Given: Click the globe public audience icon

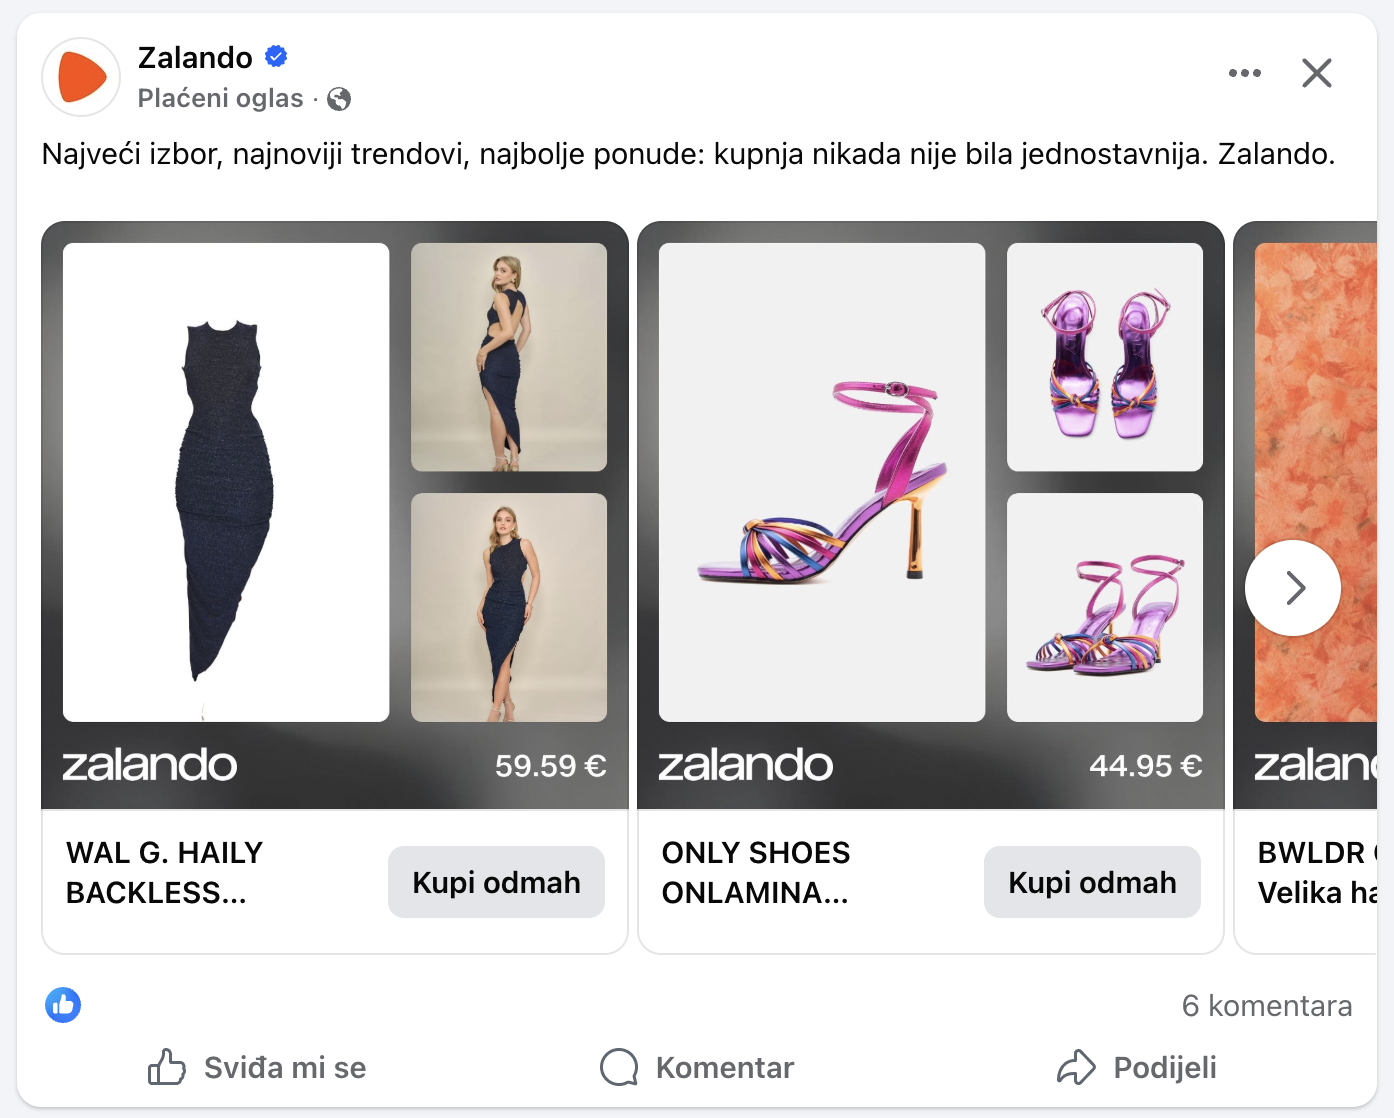Looking at the screenshot, I should (339, 99).
